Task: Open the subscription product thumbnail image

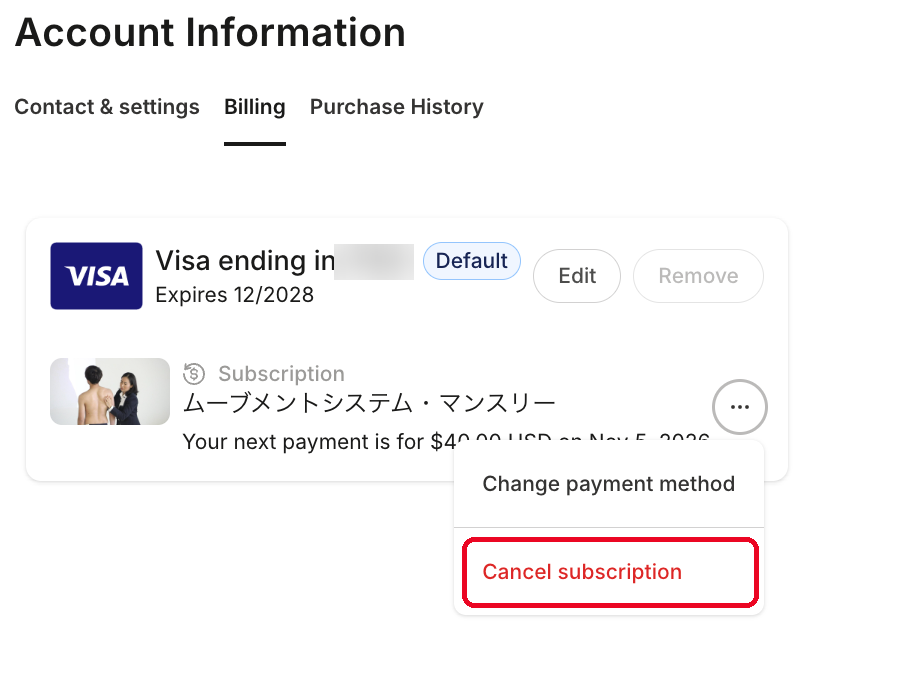Action: 110,391
